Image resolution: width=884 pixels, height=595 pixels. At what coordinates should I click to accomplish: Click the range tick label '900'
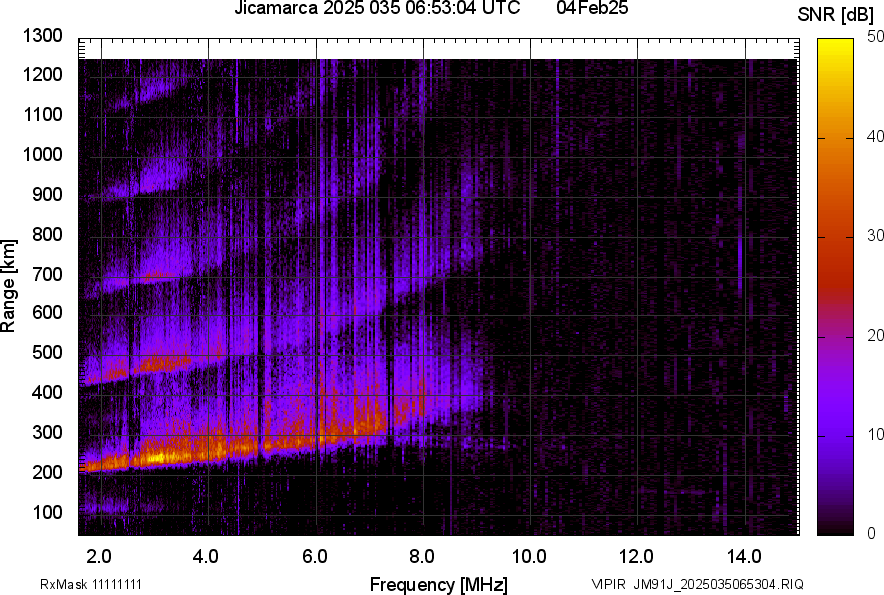click(47, 195)
